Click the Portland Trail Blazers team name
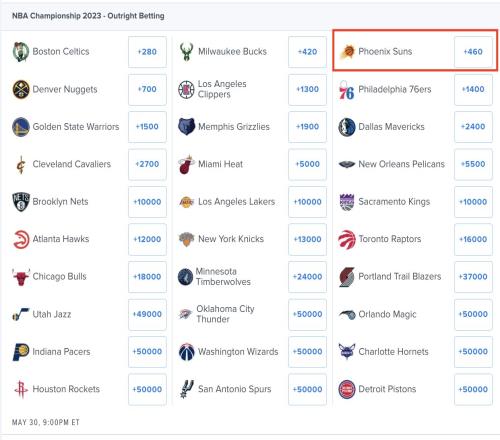The height and width of the screenshot is (440, 500). pos(400,277)
